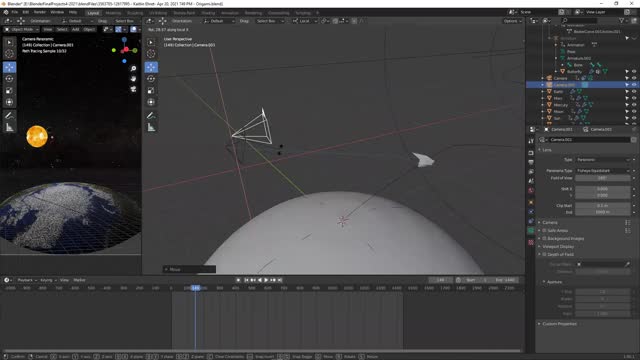Open the Options button in viewport header

point(512,21)
